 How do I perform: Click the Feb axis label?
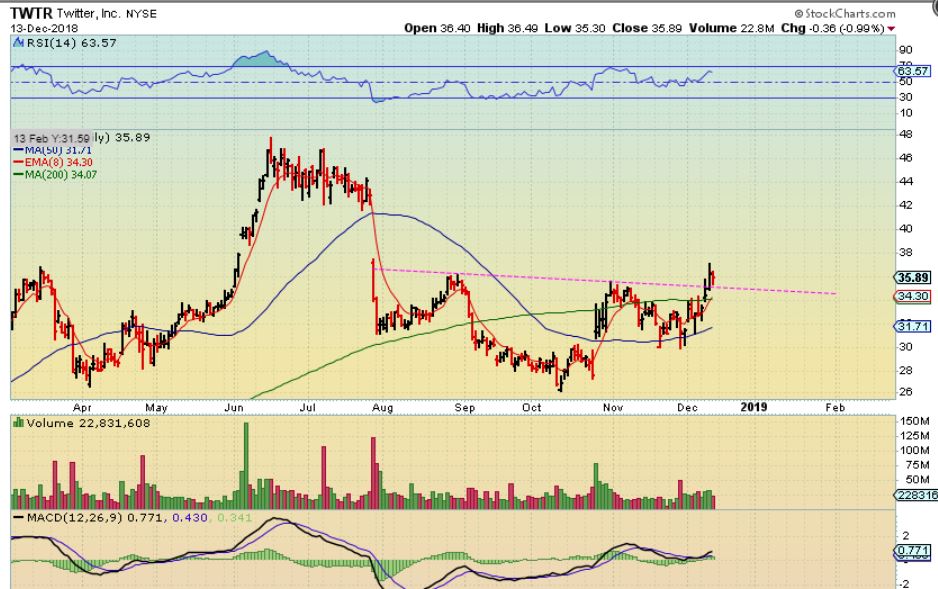click(835, 408)
